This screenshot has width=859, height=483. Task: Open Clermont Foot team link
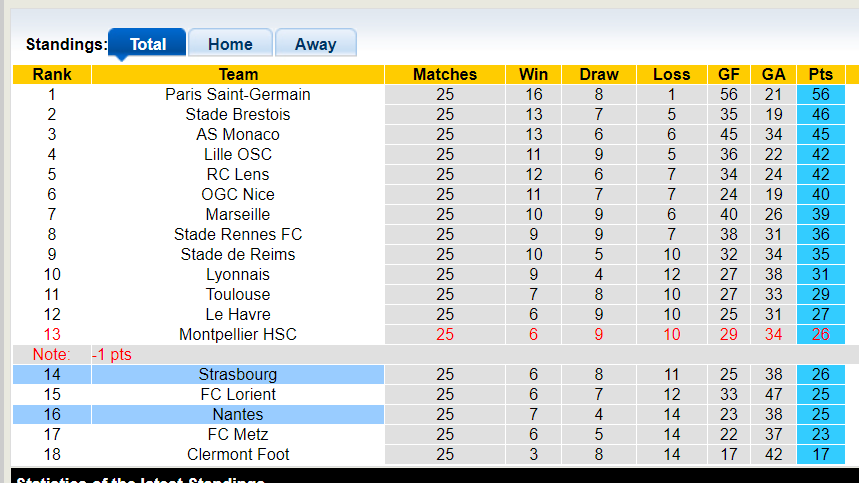pyautogui.click(x=238, y=454)
